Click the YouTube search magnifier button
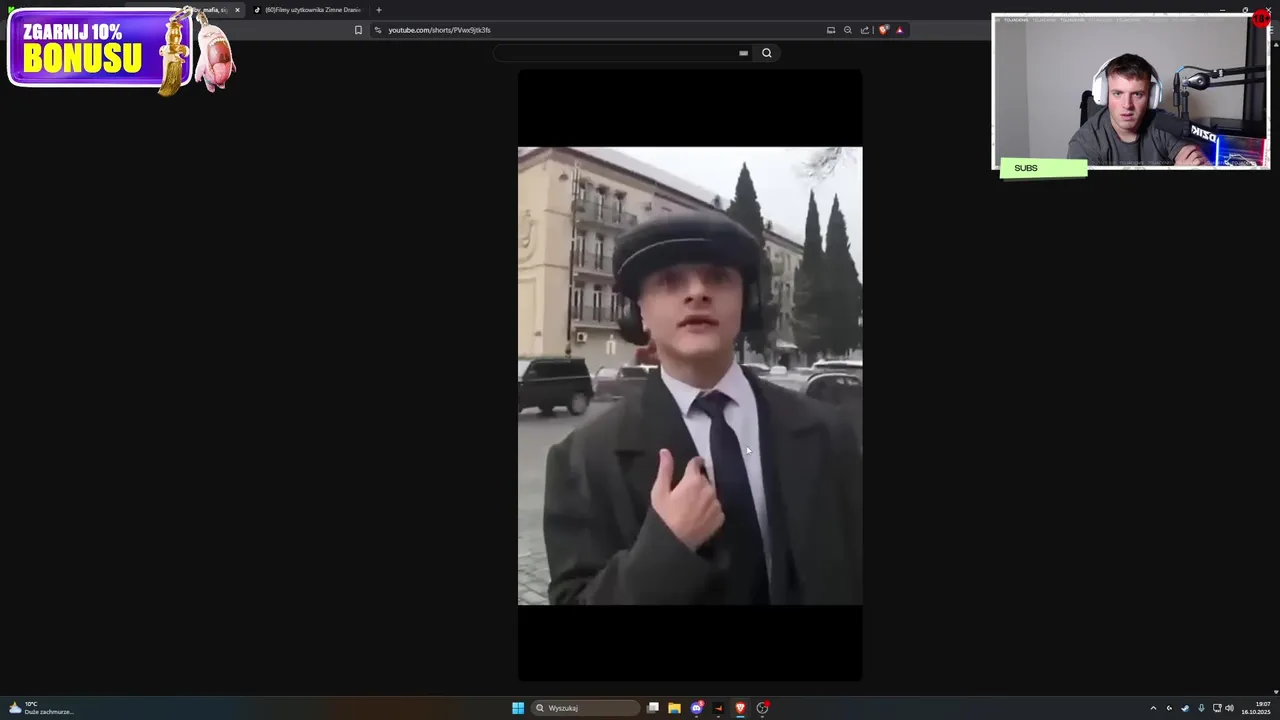 click(x=767, y=53)
